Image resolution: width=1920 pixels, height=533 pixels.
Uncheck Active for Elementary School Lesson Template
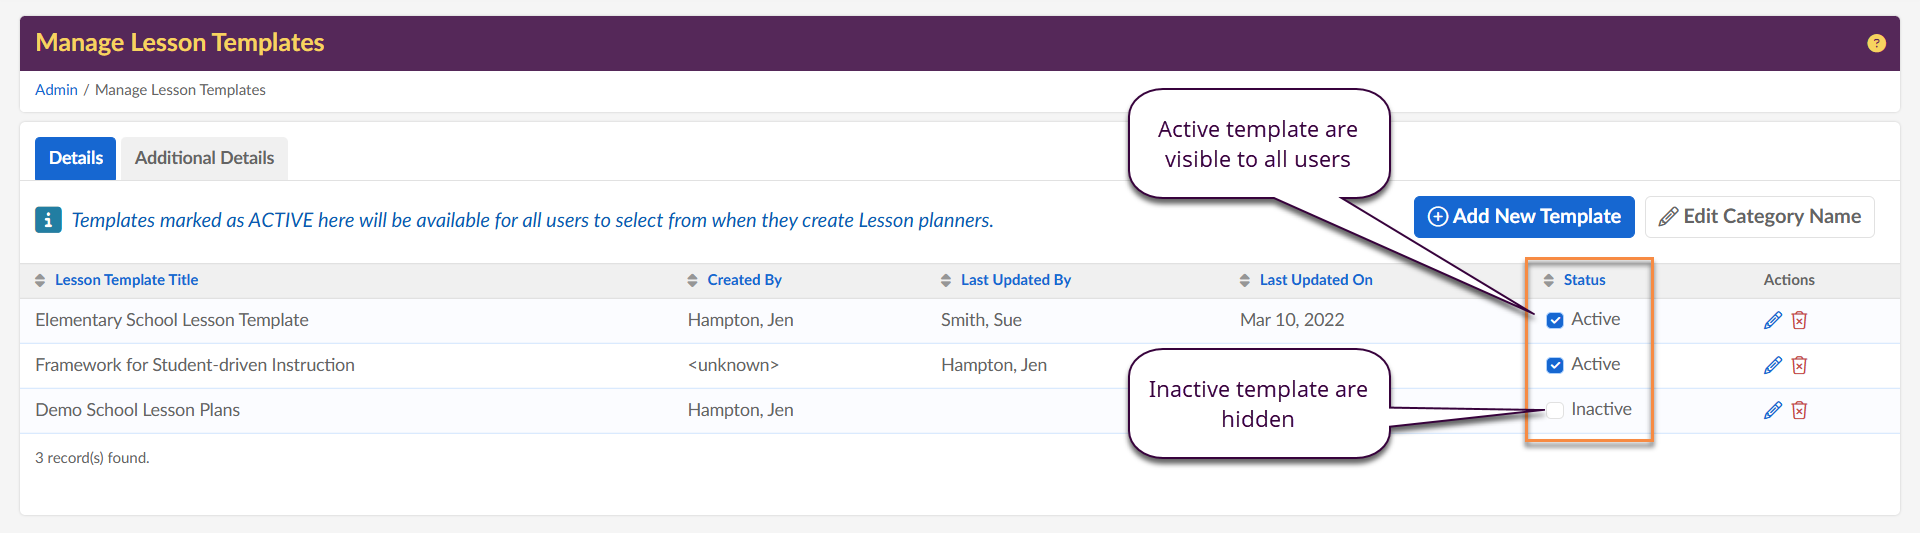1555,320
